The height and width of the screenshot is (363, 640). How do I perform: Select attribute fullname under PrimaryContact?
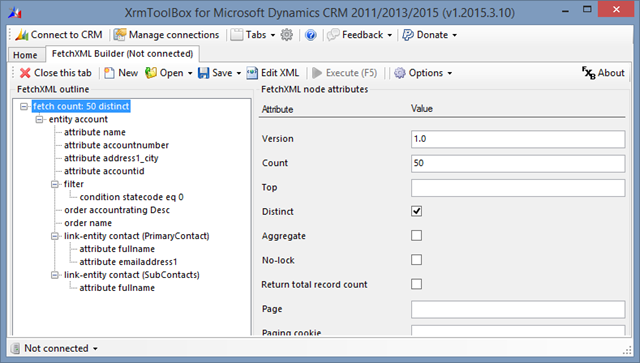click(117, 249)
